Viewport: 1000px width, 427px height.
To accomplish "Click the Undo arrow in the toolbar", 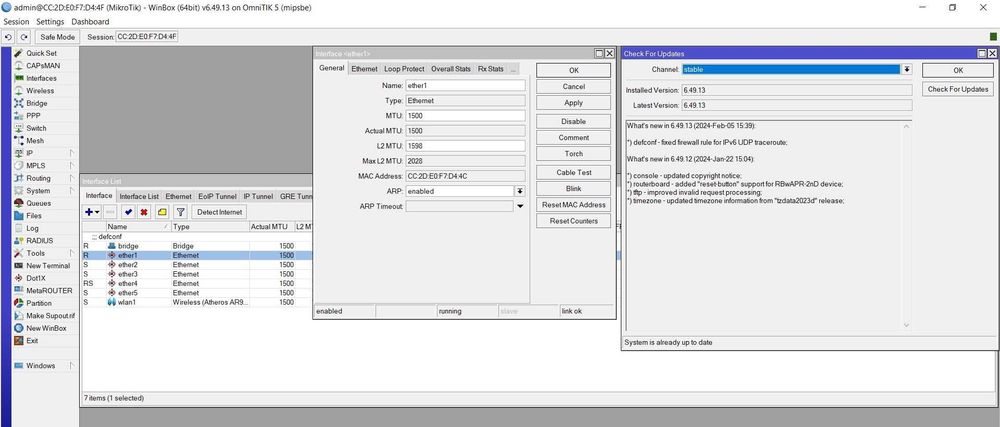I will (9, 37).
